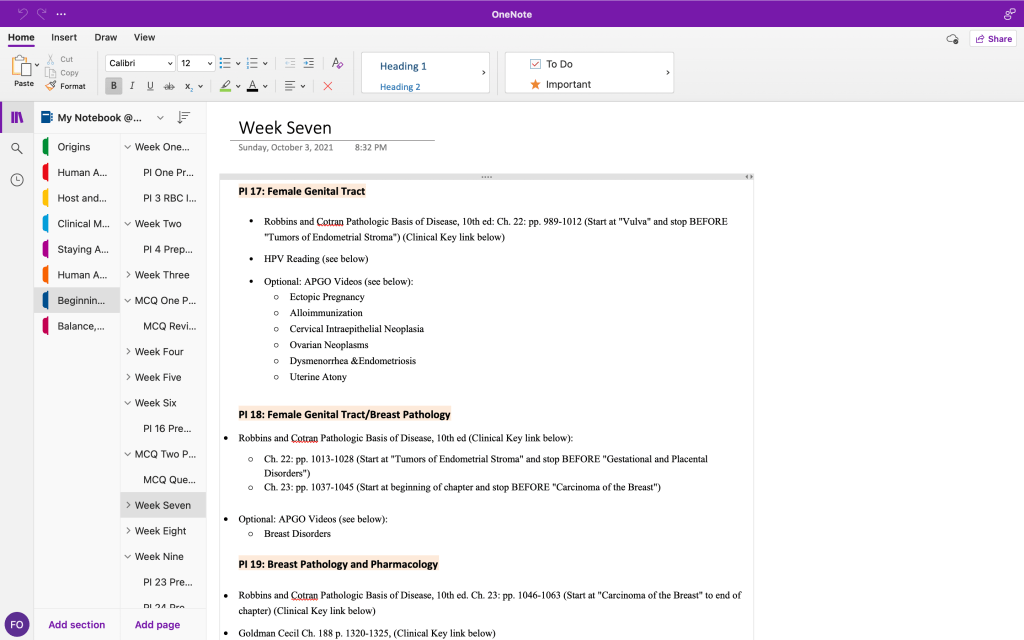Screen dimensions: 1024x640
Task: Open recent notes clock icon
Action: 17,180
